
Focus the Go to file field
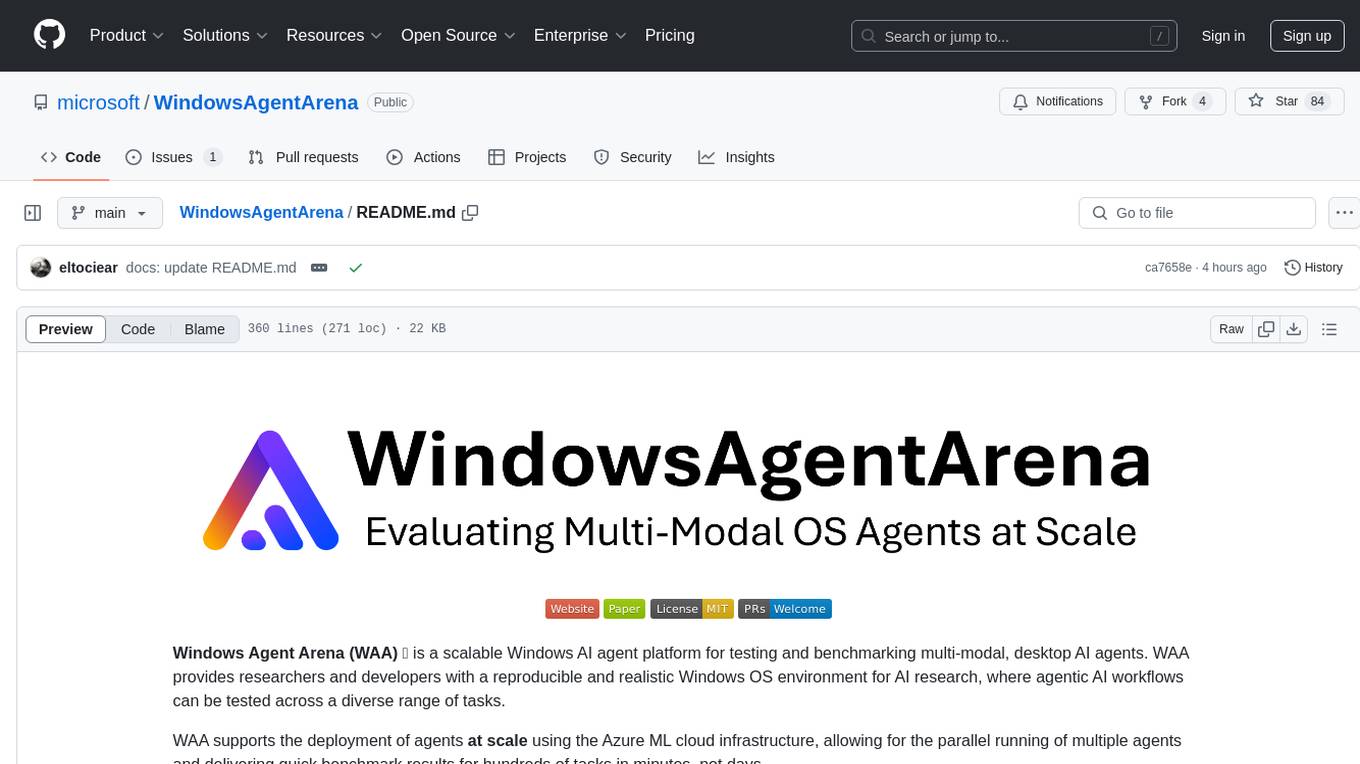(x=1197, y=213)
